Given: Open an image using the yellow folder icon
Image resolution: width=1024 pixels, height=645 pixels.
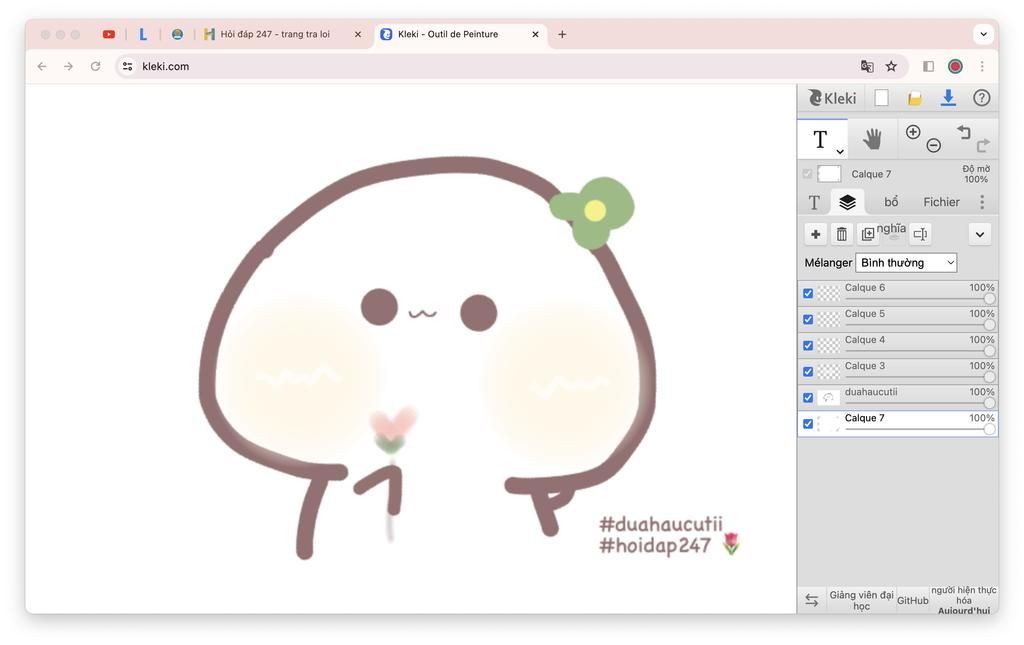Looking at the screenshot, I should click(x=914, y=99).
